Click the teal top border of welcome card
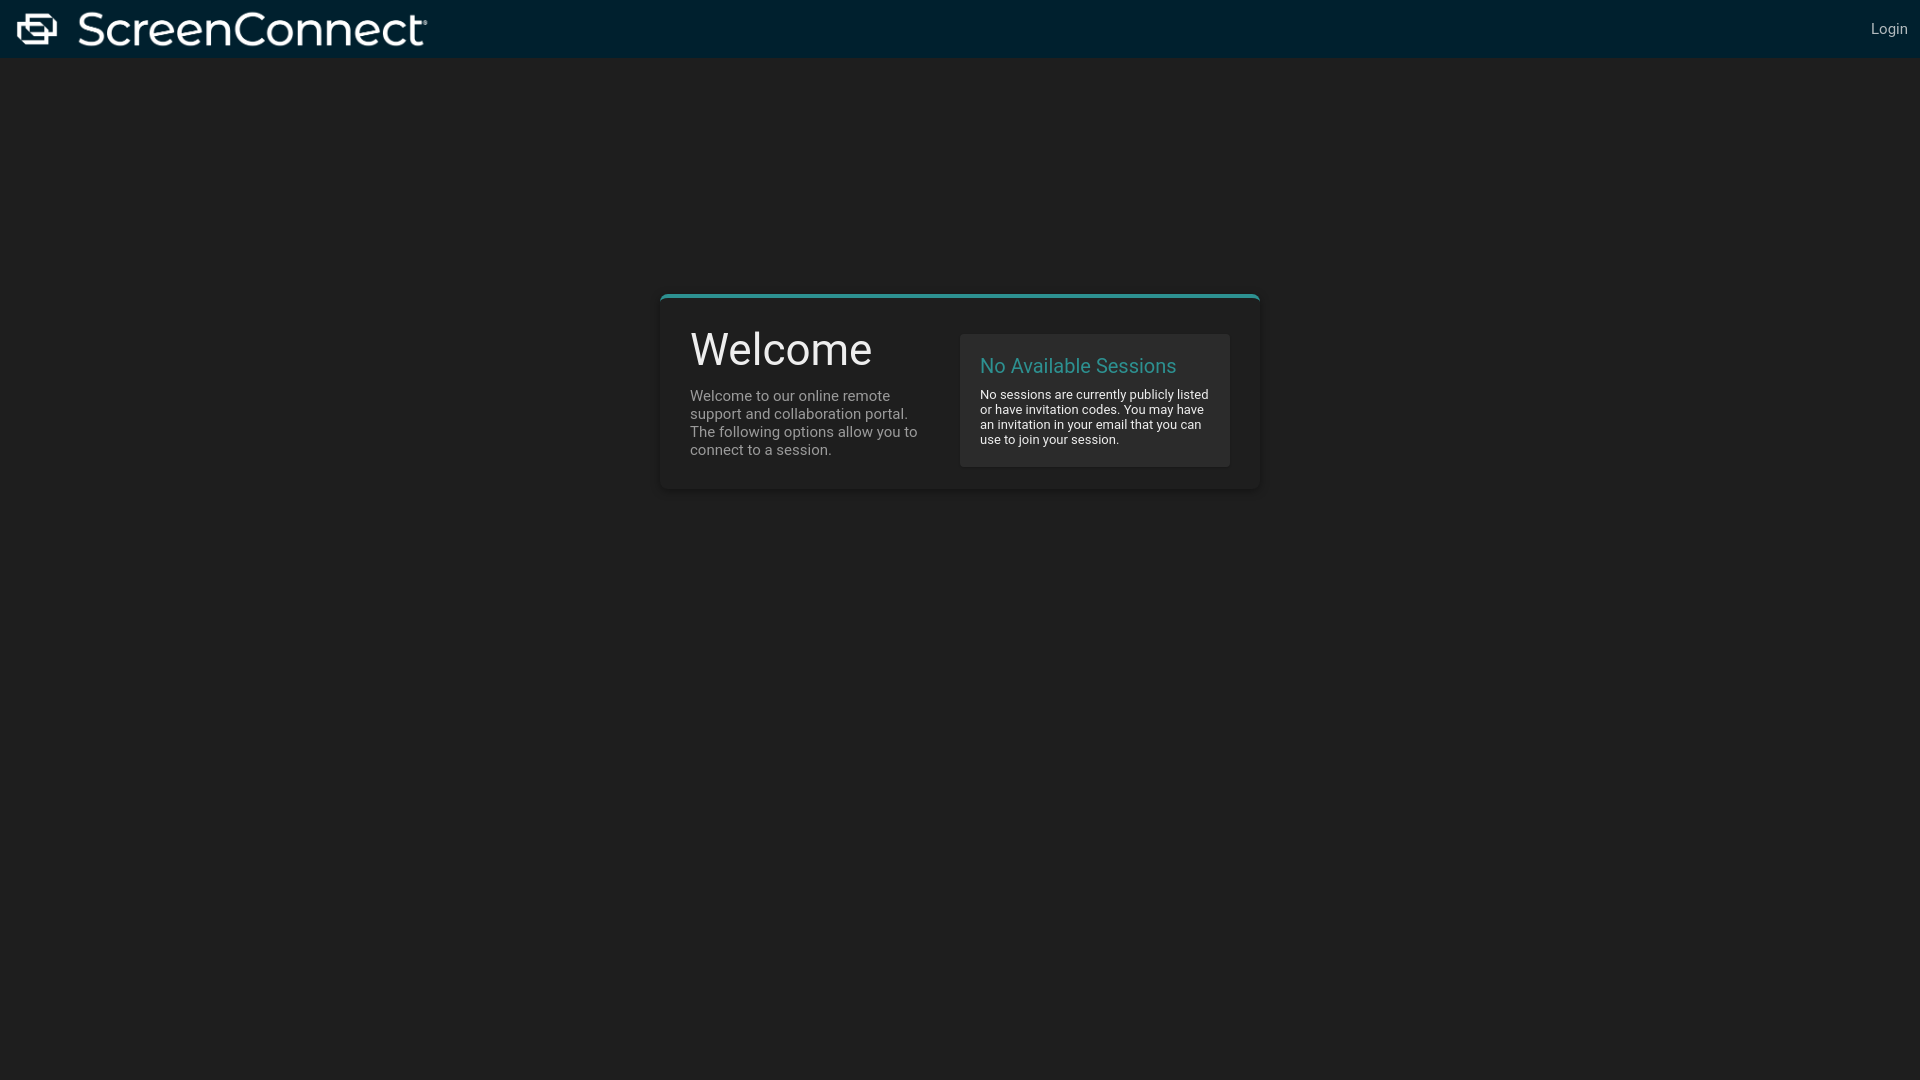 pos(960,296)
